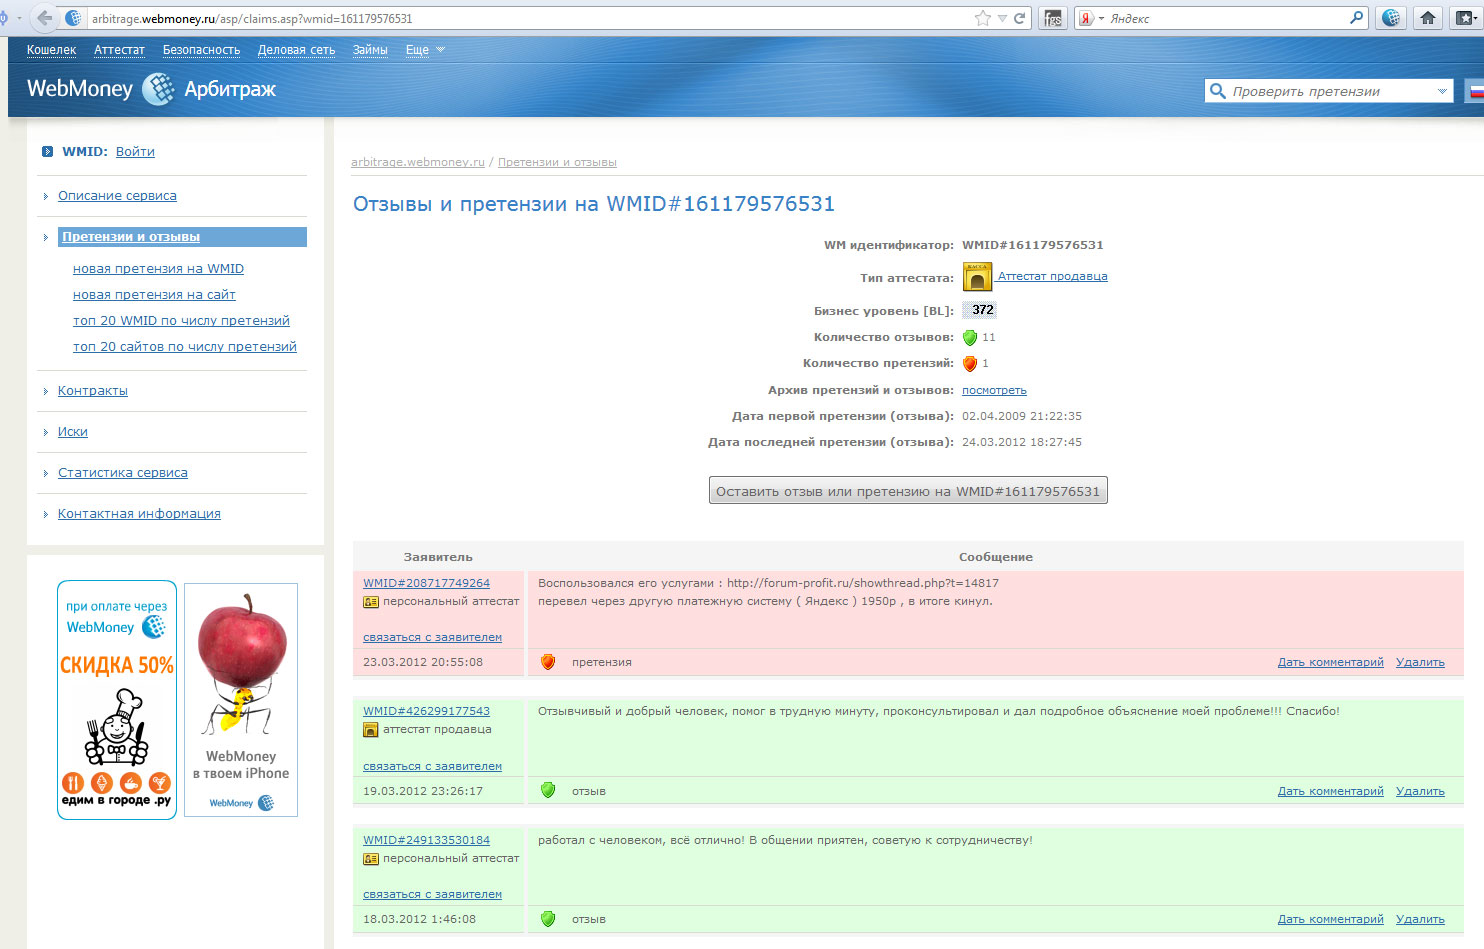The height and width of the screenshot is (949, 1484).
Task: Open the Кошелек menu item
Action: coord(51,50)
